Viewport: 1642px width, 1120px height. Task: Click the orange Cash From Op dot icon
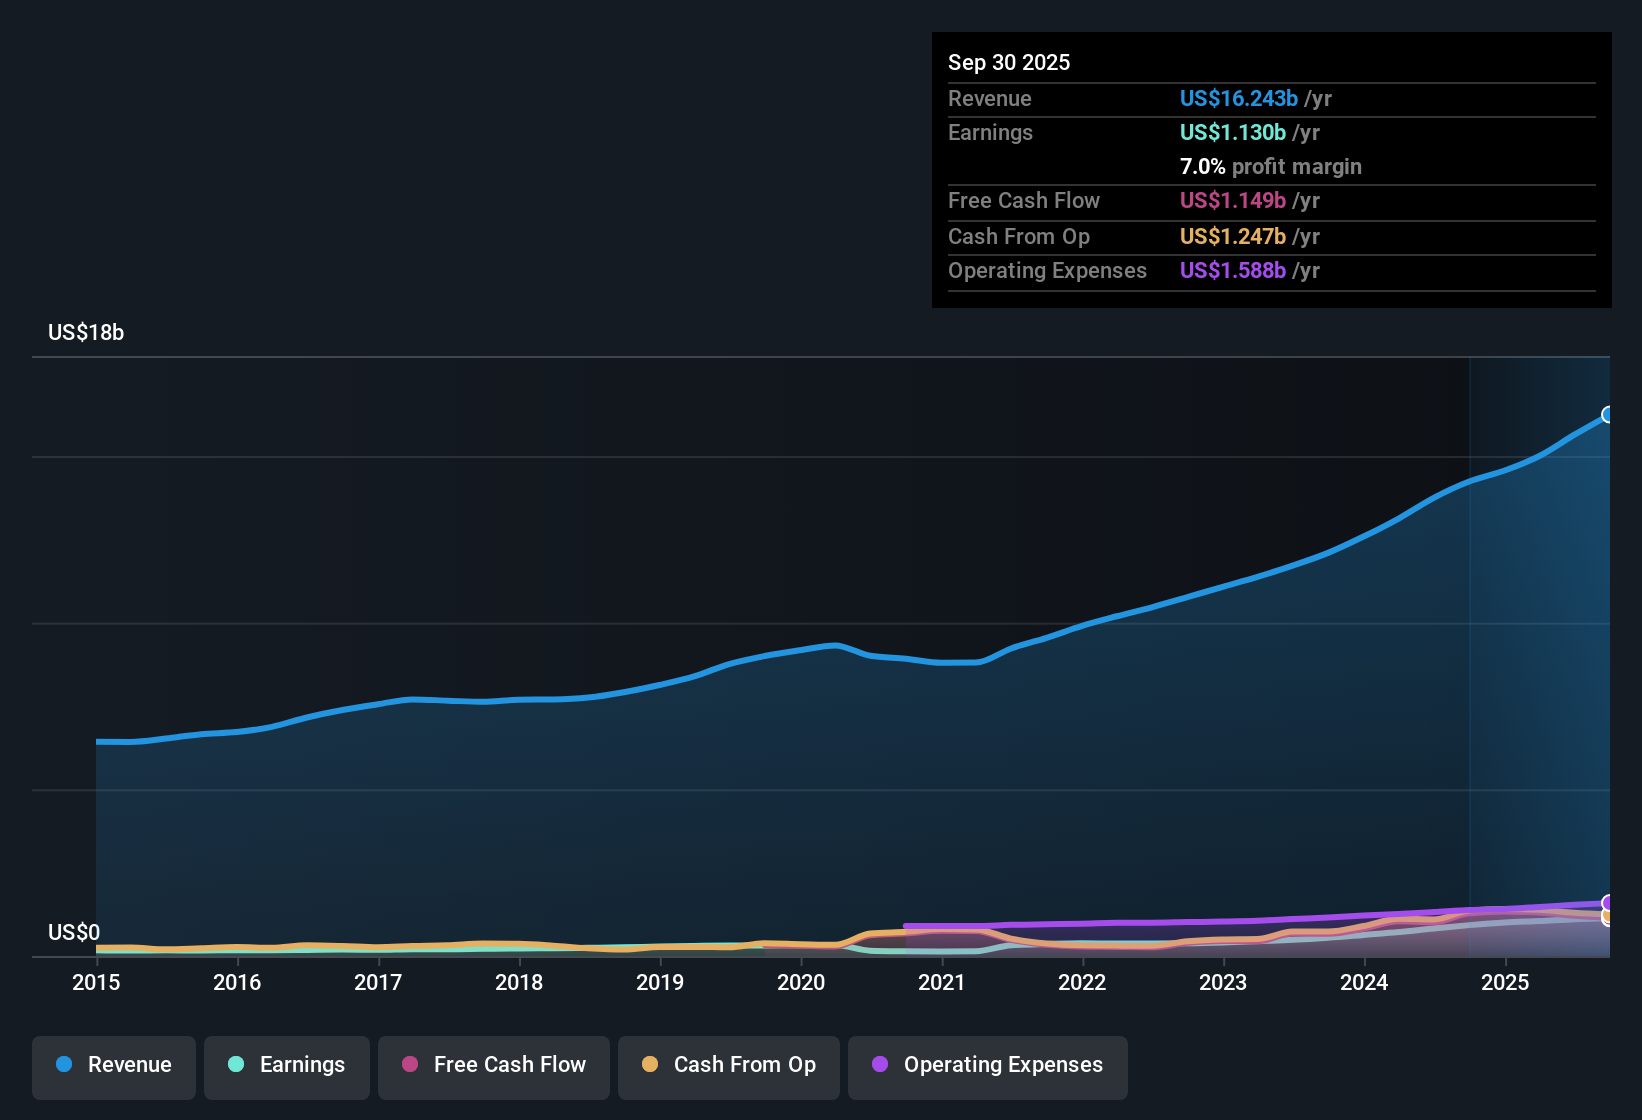point(650,1065)
